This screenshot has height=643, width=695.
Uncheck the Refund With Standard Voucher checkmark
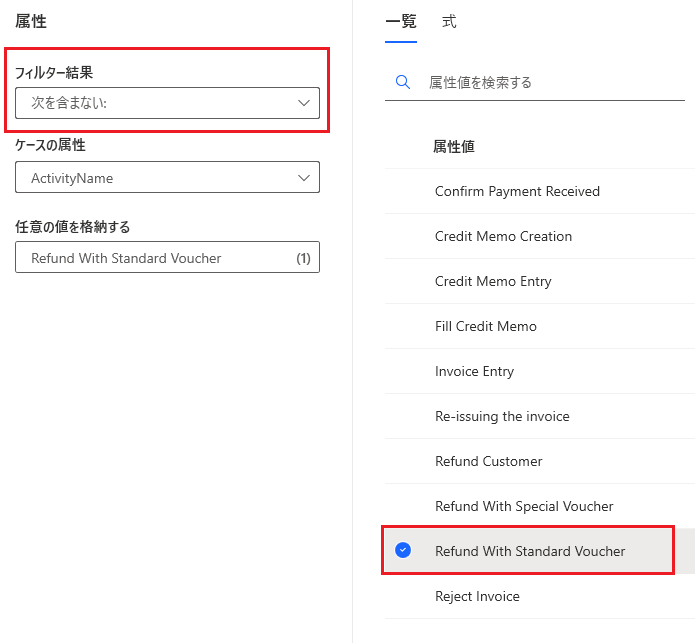(x=403, y=550)
